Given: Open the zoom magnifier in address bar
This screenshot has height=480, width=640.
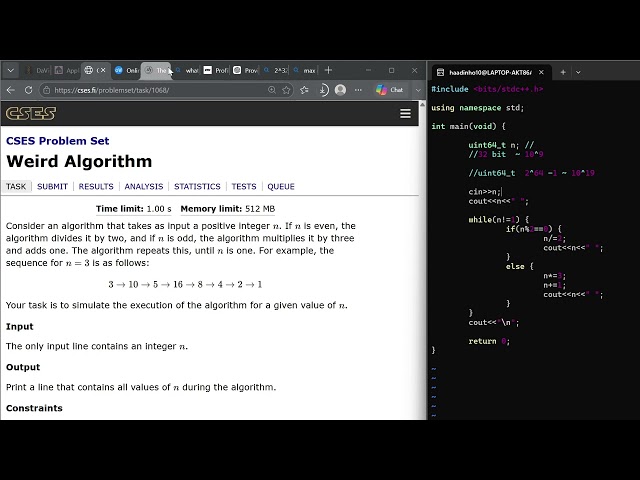Looking at the screenshot, I should (x=271, y=90).
